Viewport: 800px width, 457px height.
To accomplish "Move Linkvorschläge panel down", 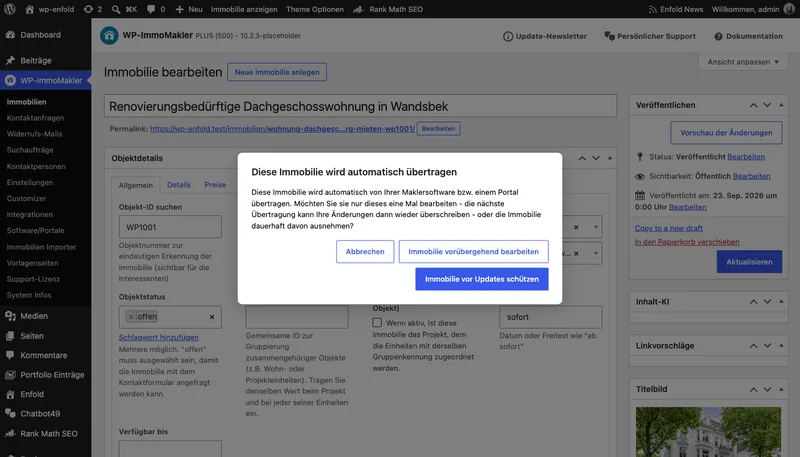I will [x=767, y=345].
